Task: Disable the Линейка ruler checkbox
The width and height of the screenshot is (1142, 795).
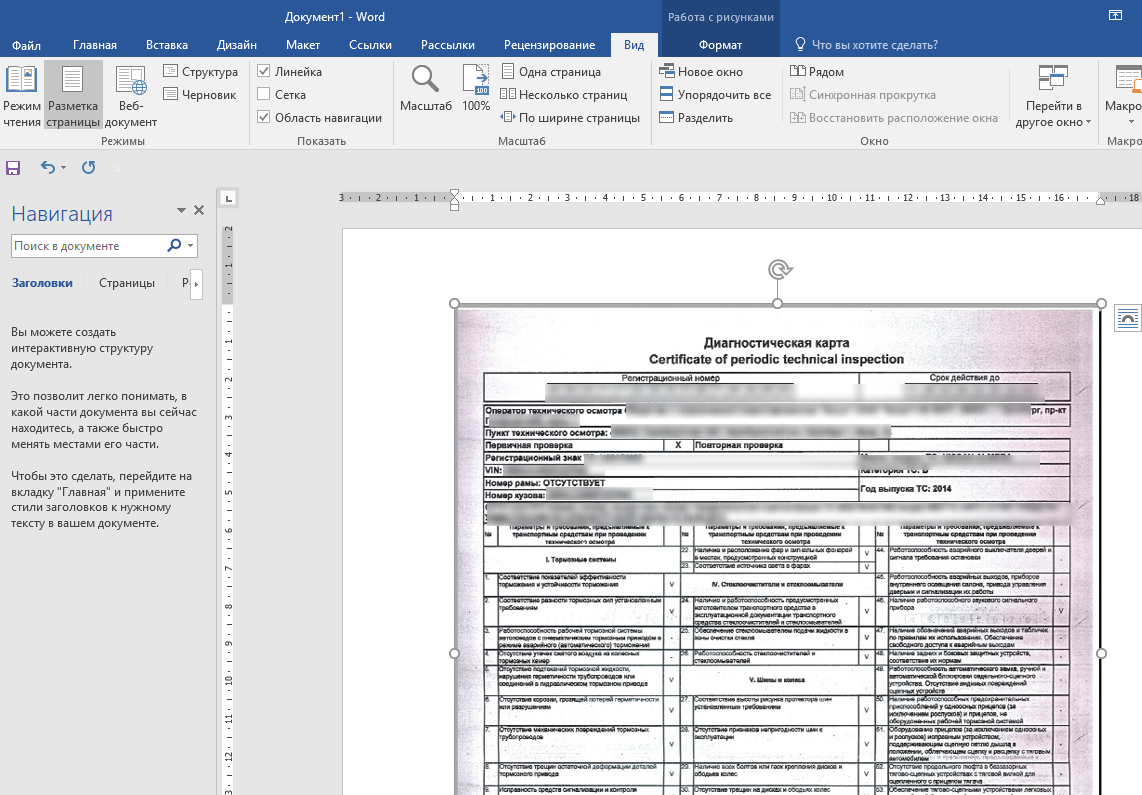Action: [x=264, y=72]
